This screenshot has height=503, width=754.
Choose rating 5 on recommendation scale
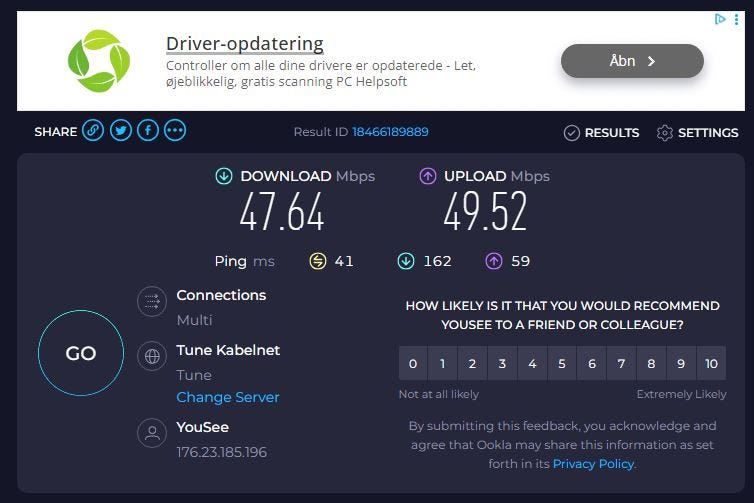coord(562,364)
